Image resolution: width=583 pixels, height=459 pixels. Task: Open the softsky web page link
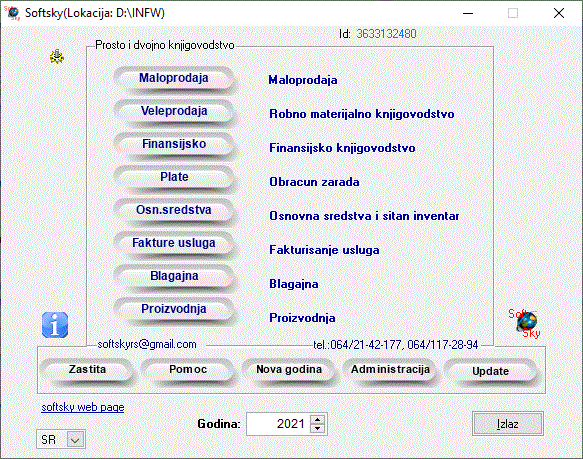point(83,407)
